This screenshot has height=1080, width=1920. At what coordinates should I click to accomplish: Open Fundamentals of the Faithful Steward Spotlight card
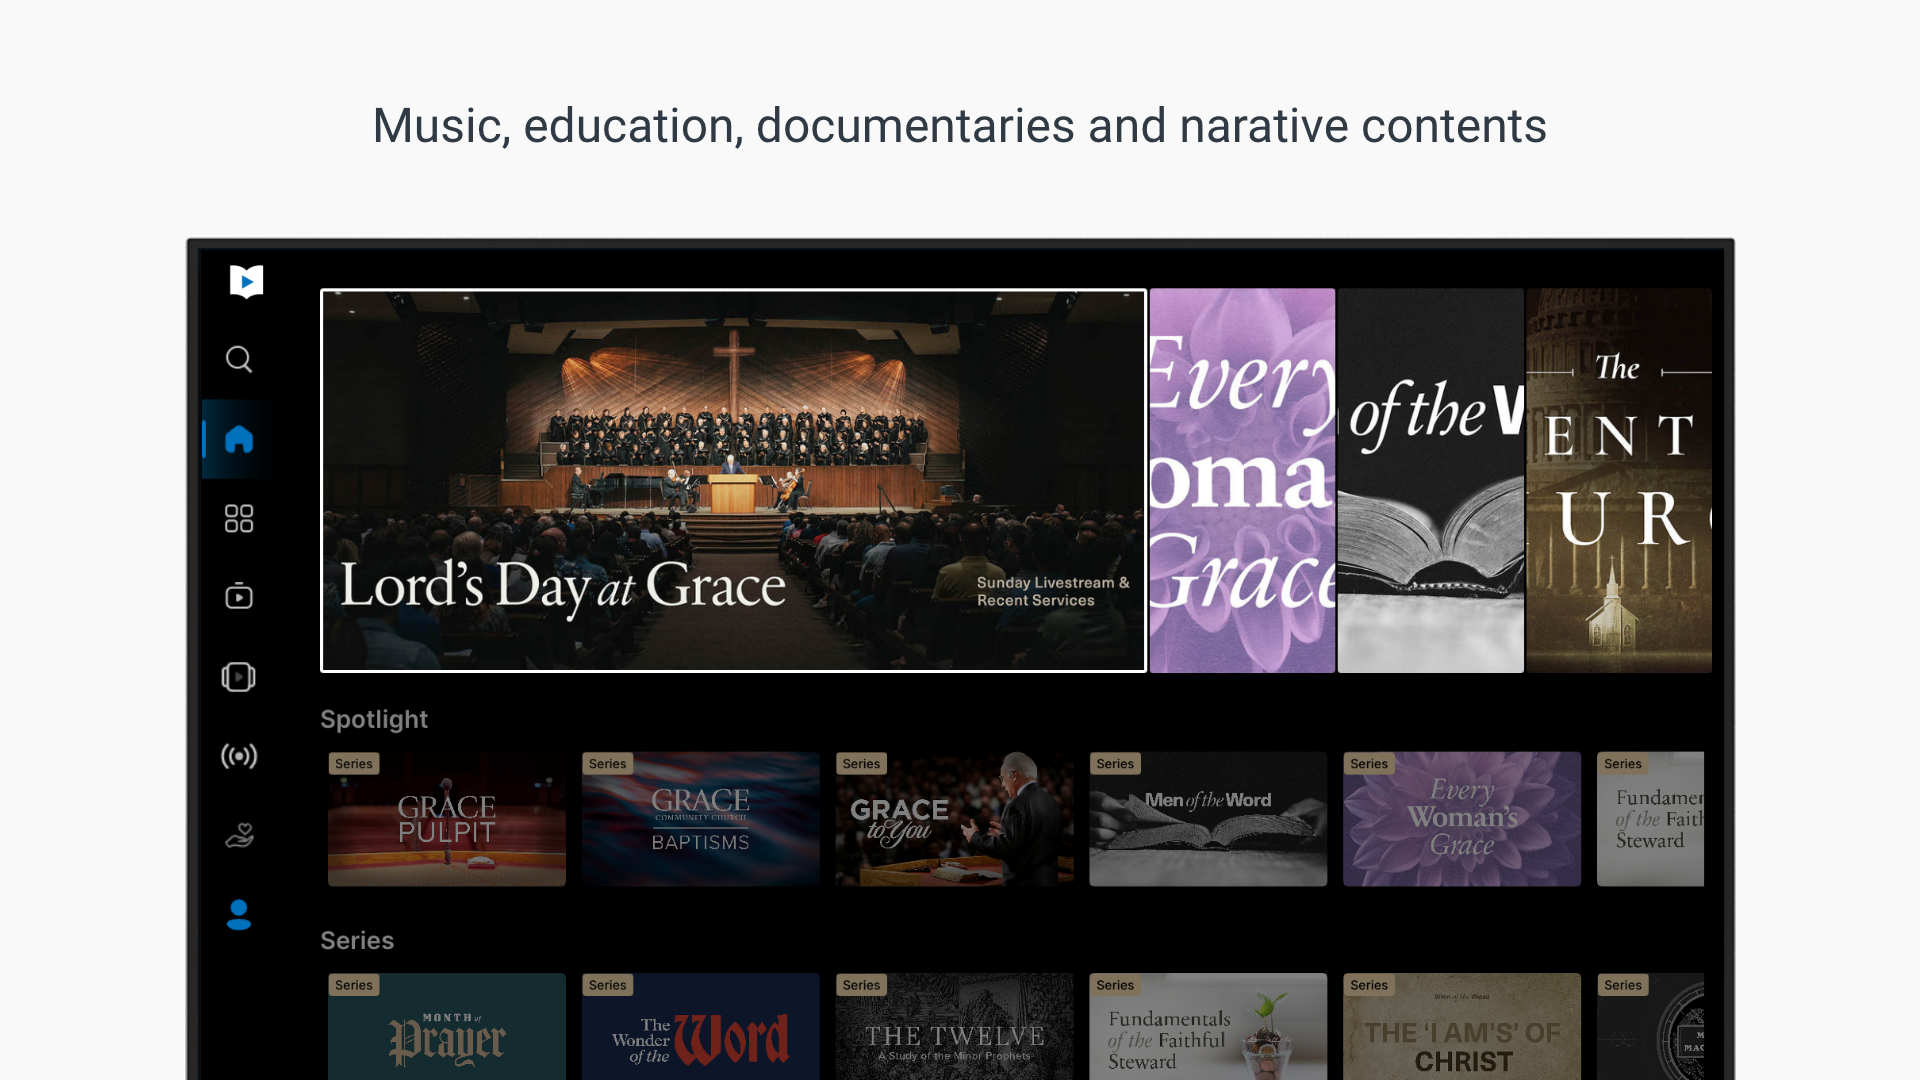pyautogui.click(x=1651, y=819)
